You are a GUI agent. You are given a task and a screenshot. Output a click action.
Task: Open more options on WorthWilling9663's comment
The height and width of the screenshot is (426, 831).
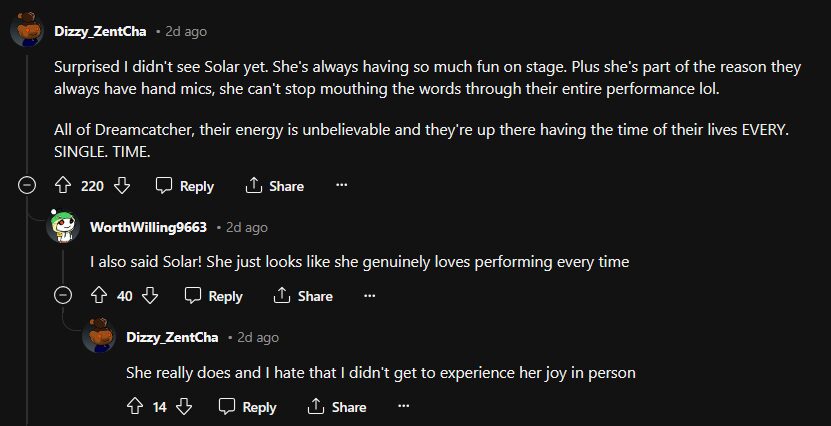pos(370,296)
